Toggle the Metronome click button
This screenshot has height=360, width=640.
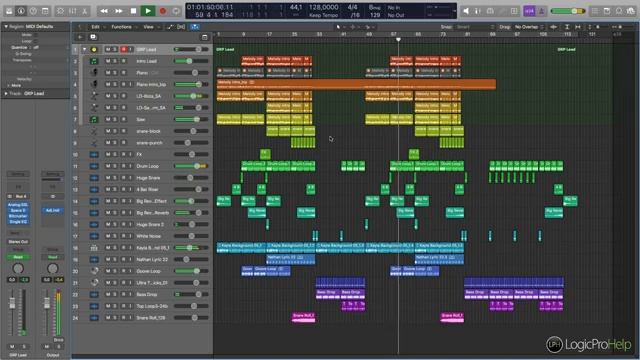(542, 11)
